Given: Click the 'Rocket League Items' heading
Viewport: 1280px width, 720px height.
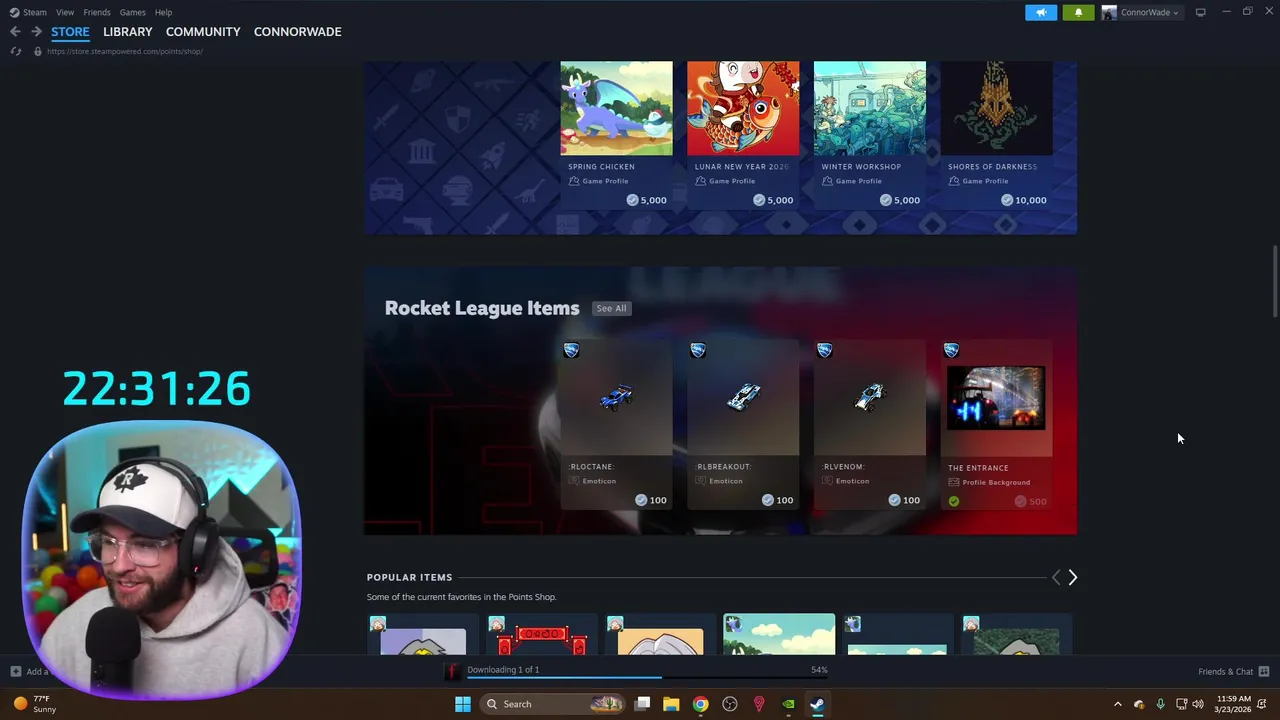Looking at the screenshot, I should click(482, 308).
